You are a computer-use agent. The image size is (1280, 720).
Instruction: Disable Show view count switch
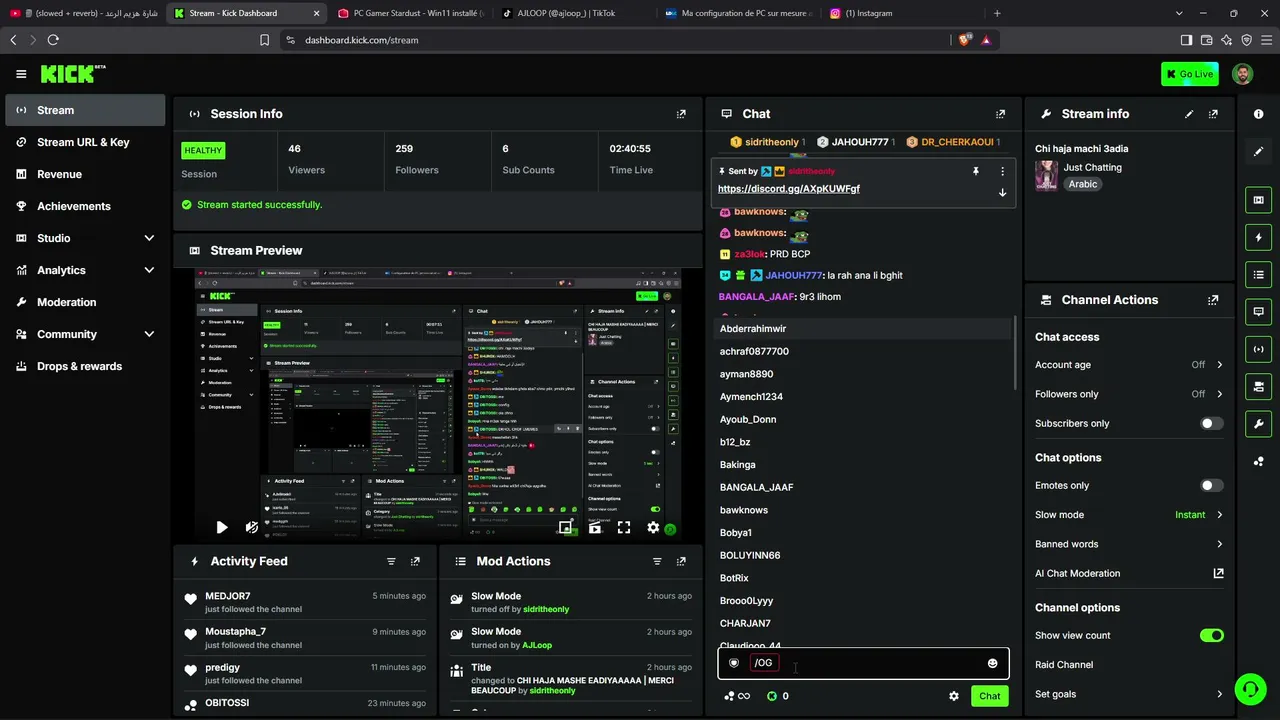click(x=1211, y=636)
